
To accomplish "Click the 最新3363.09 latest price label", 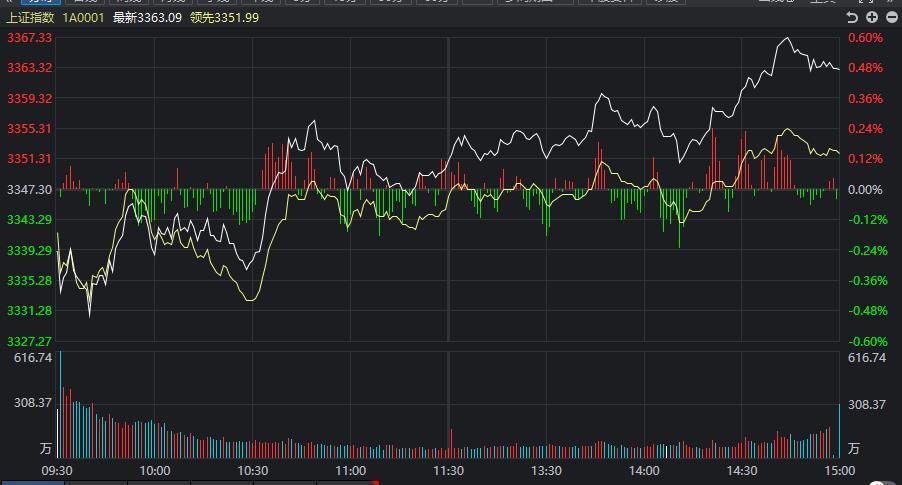I will (x=147, y=18).
